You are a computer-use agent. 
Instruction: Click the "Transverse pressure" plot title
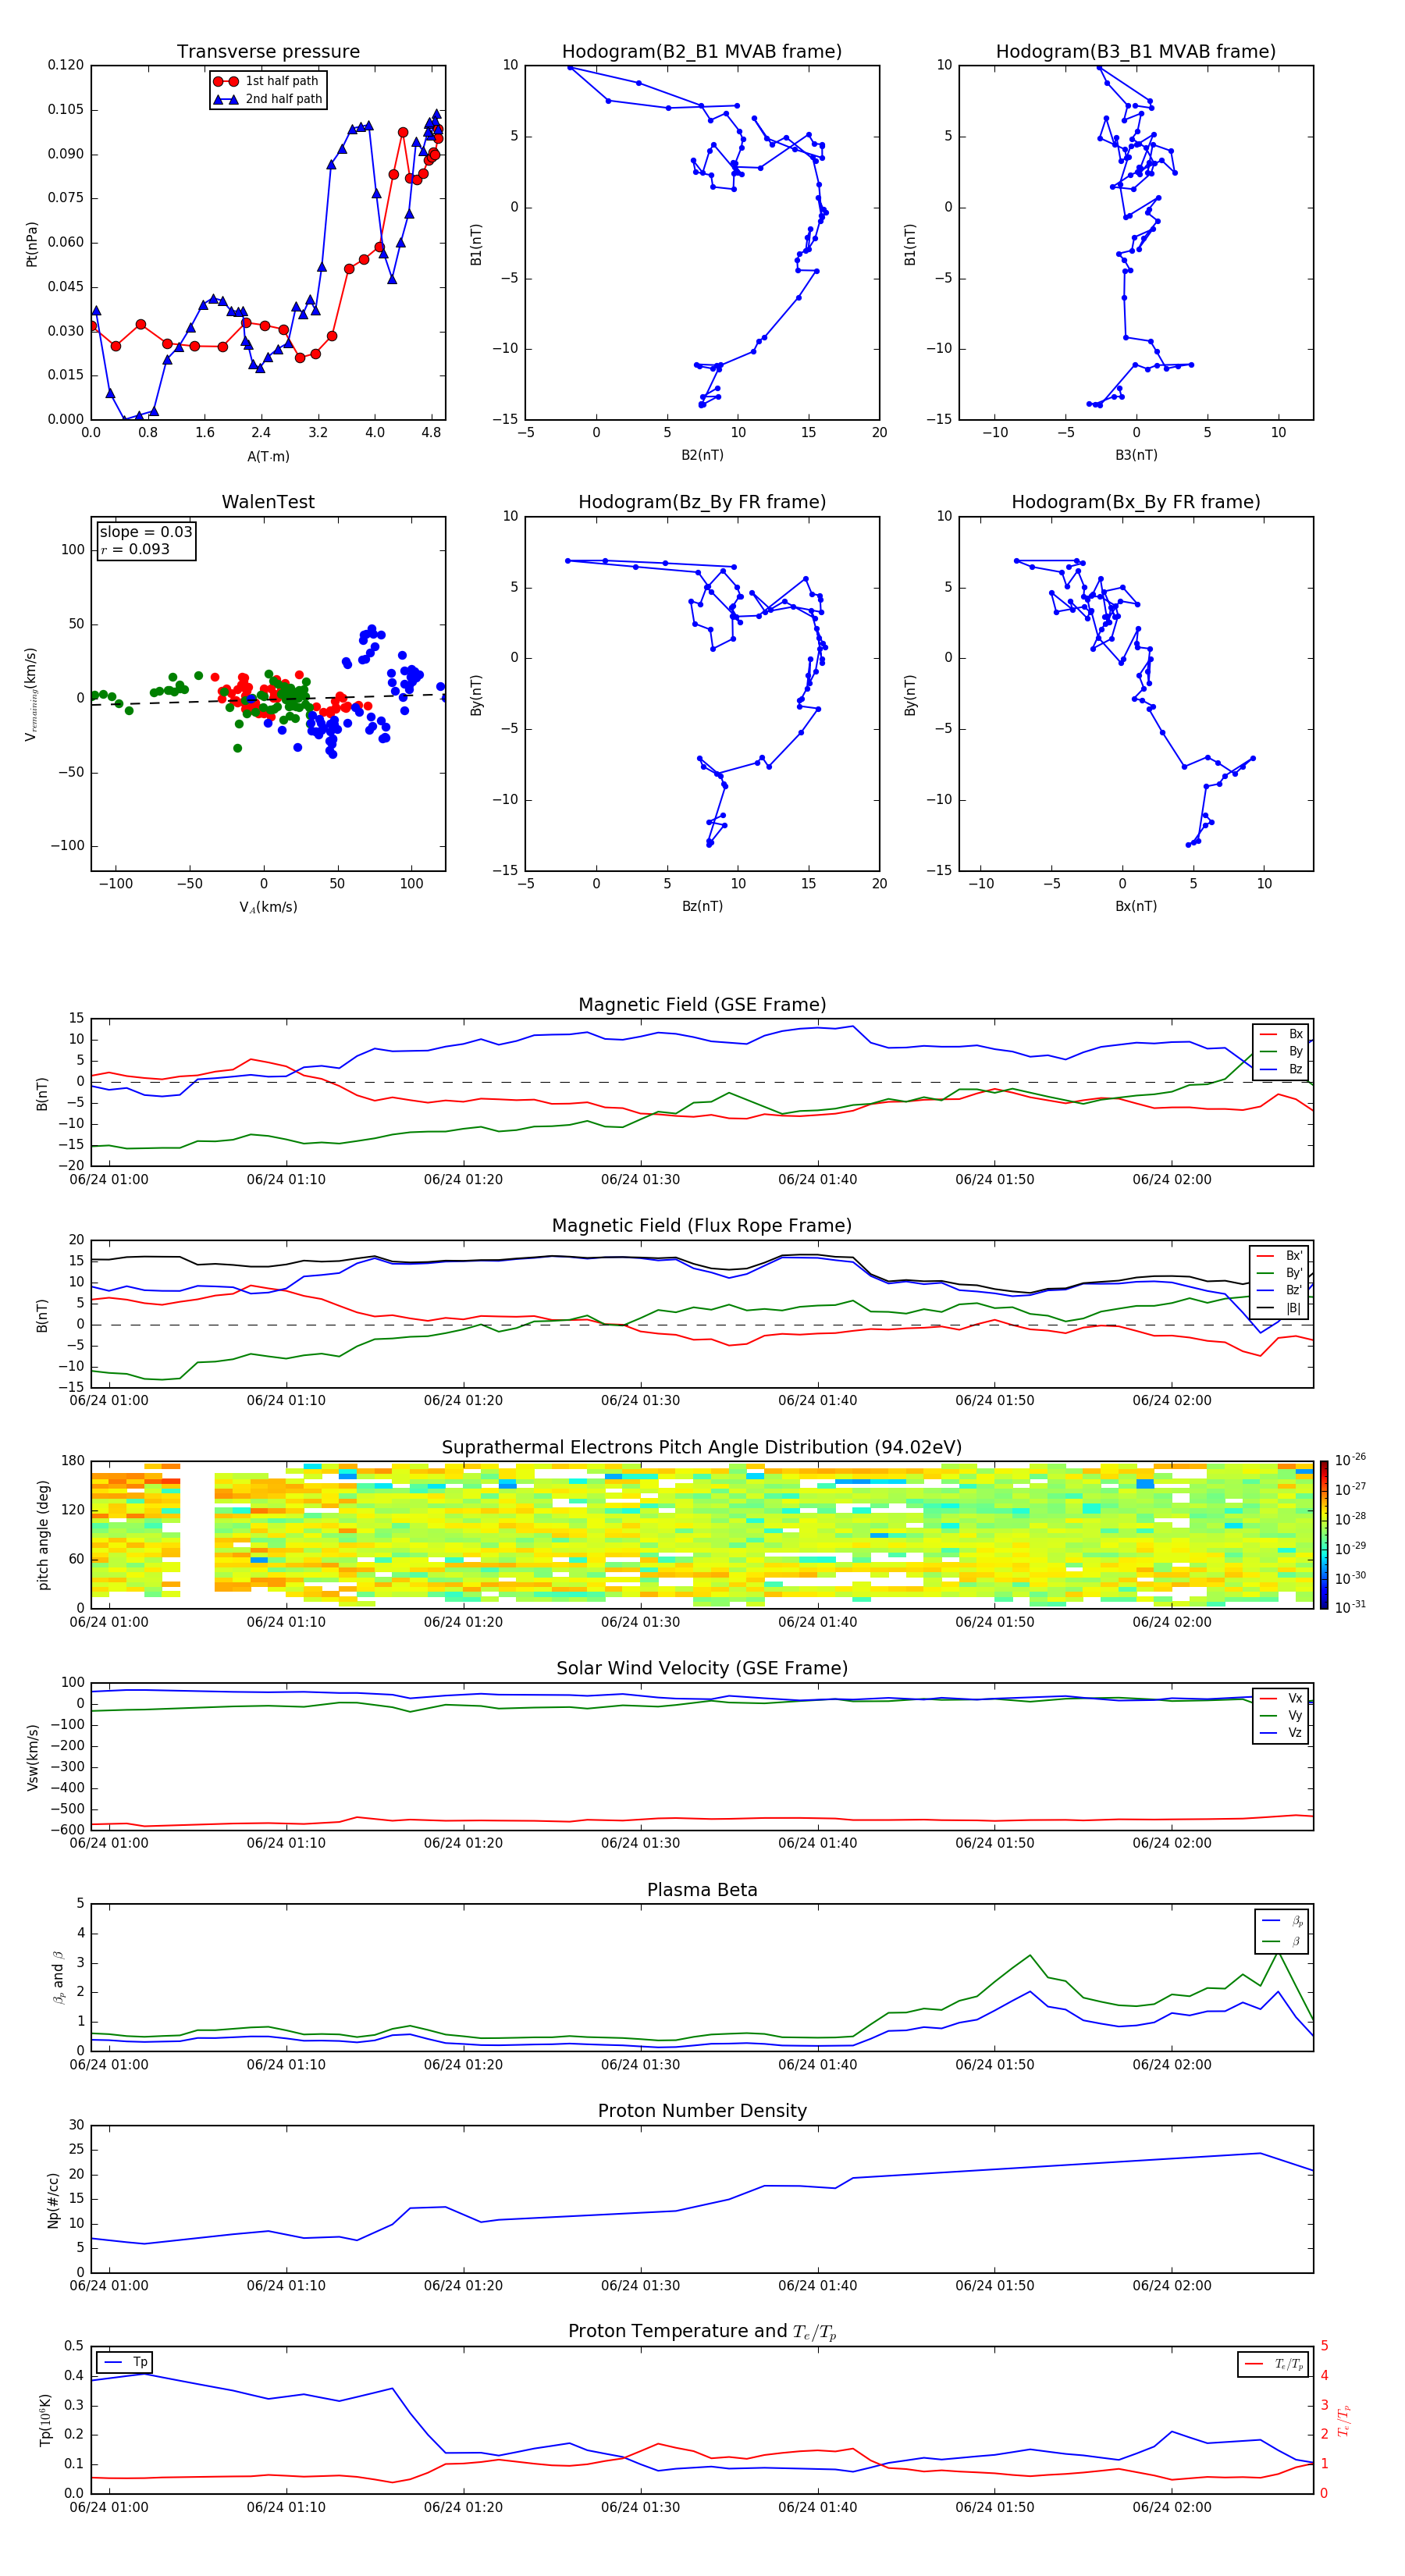point(268,52)
